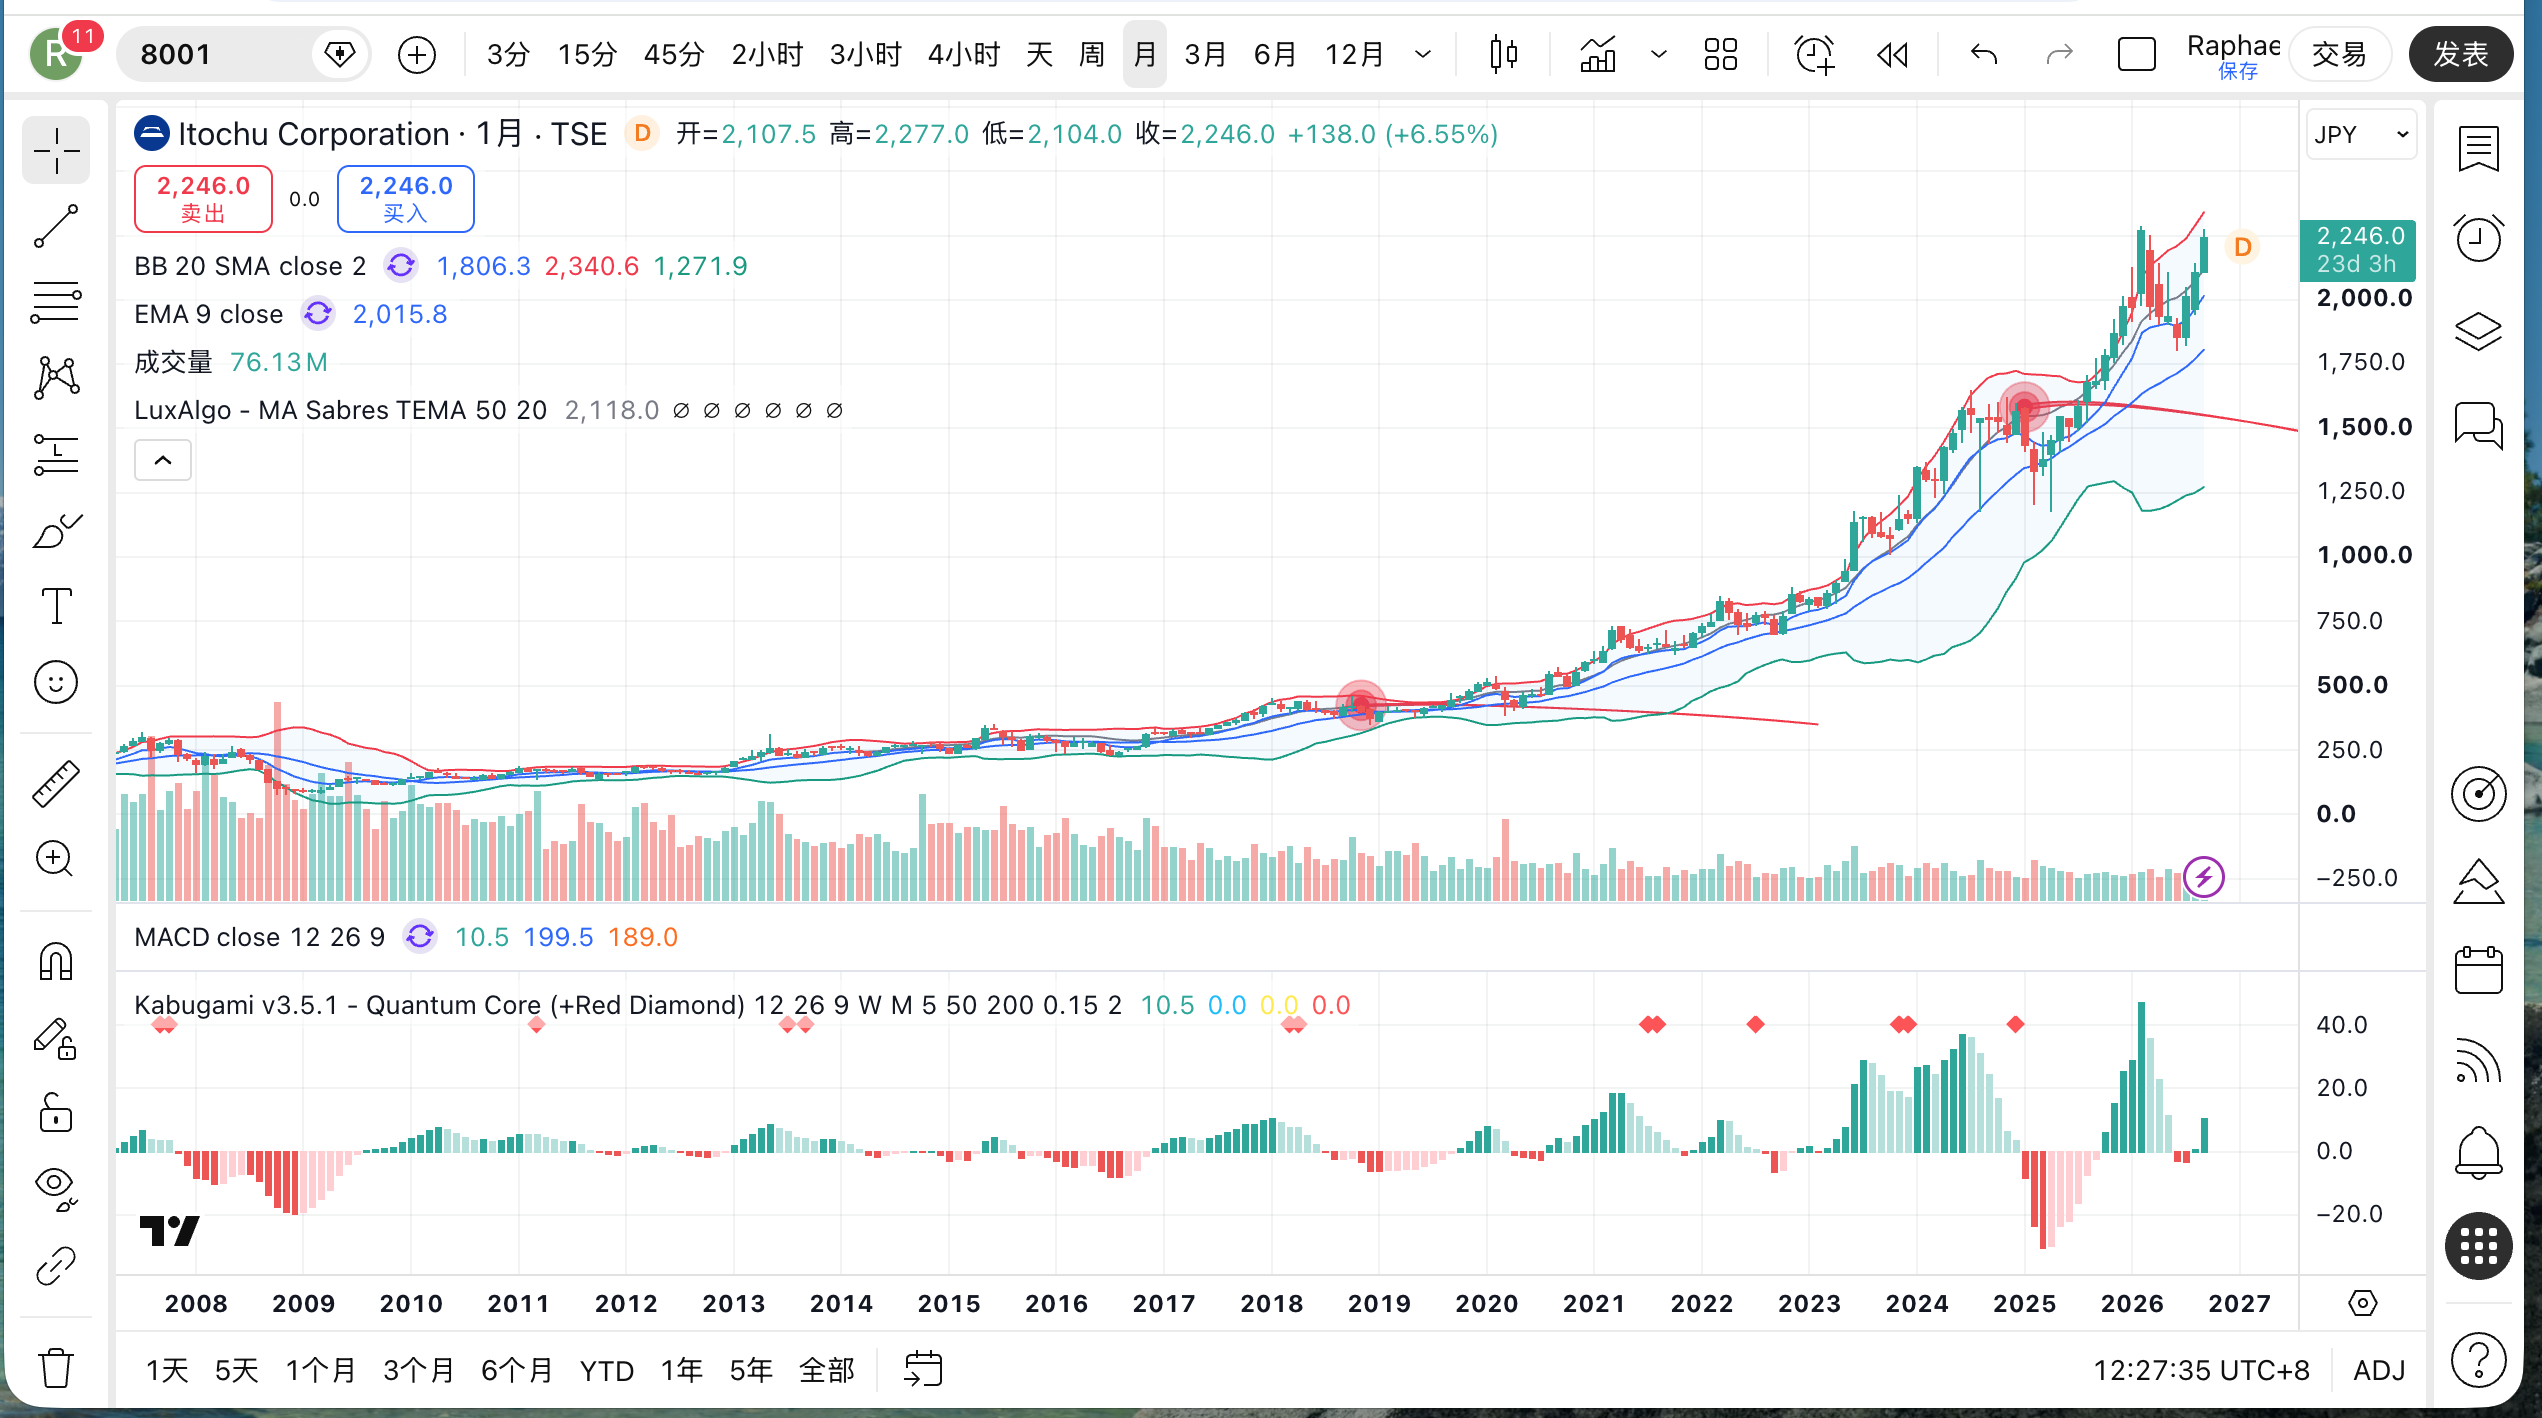Open the layout template grid
Screen dimensions: 2542x1418
[1721, 54]
